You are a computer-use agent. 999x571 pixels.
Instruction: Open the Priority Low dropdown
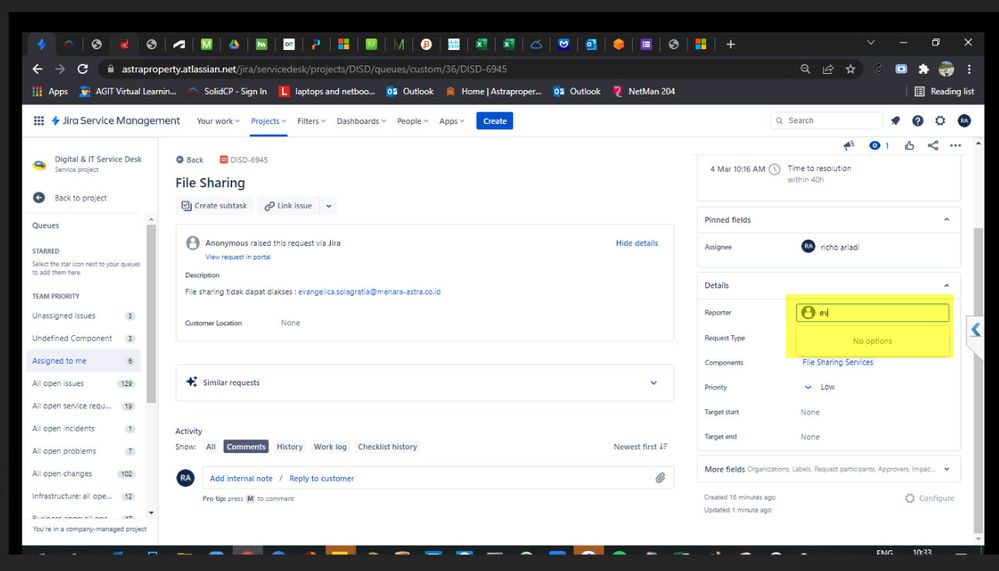[819, 387]
